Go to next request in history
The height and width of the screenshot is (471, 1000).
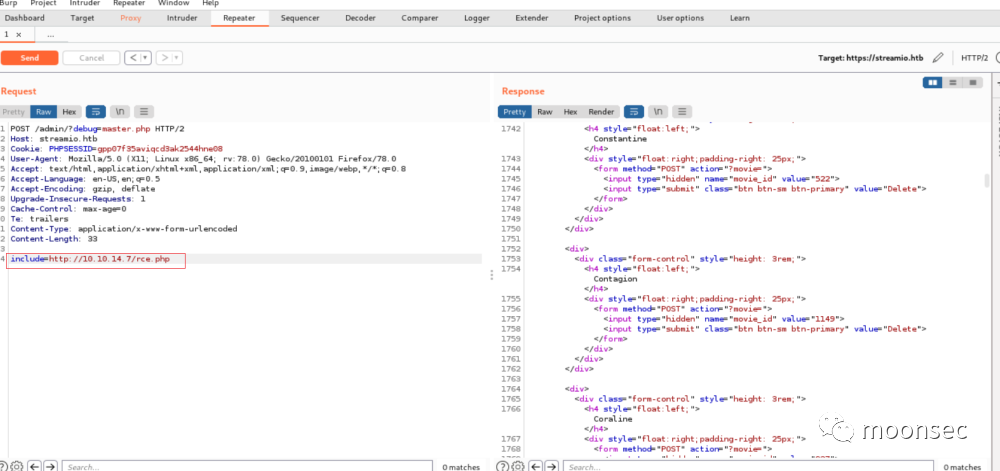coord(165,58)
